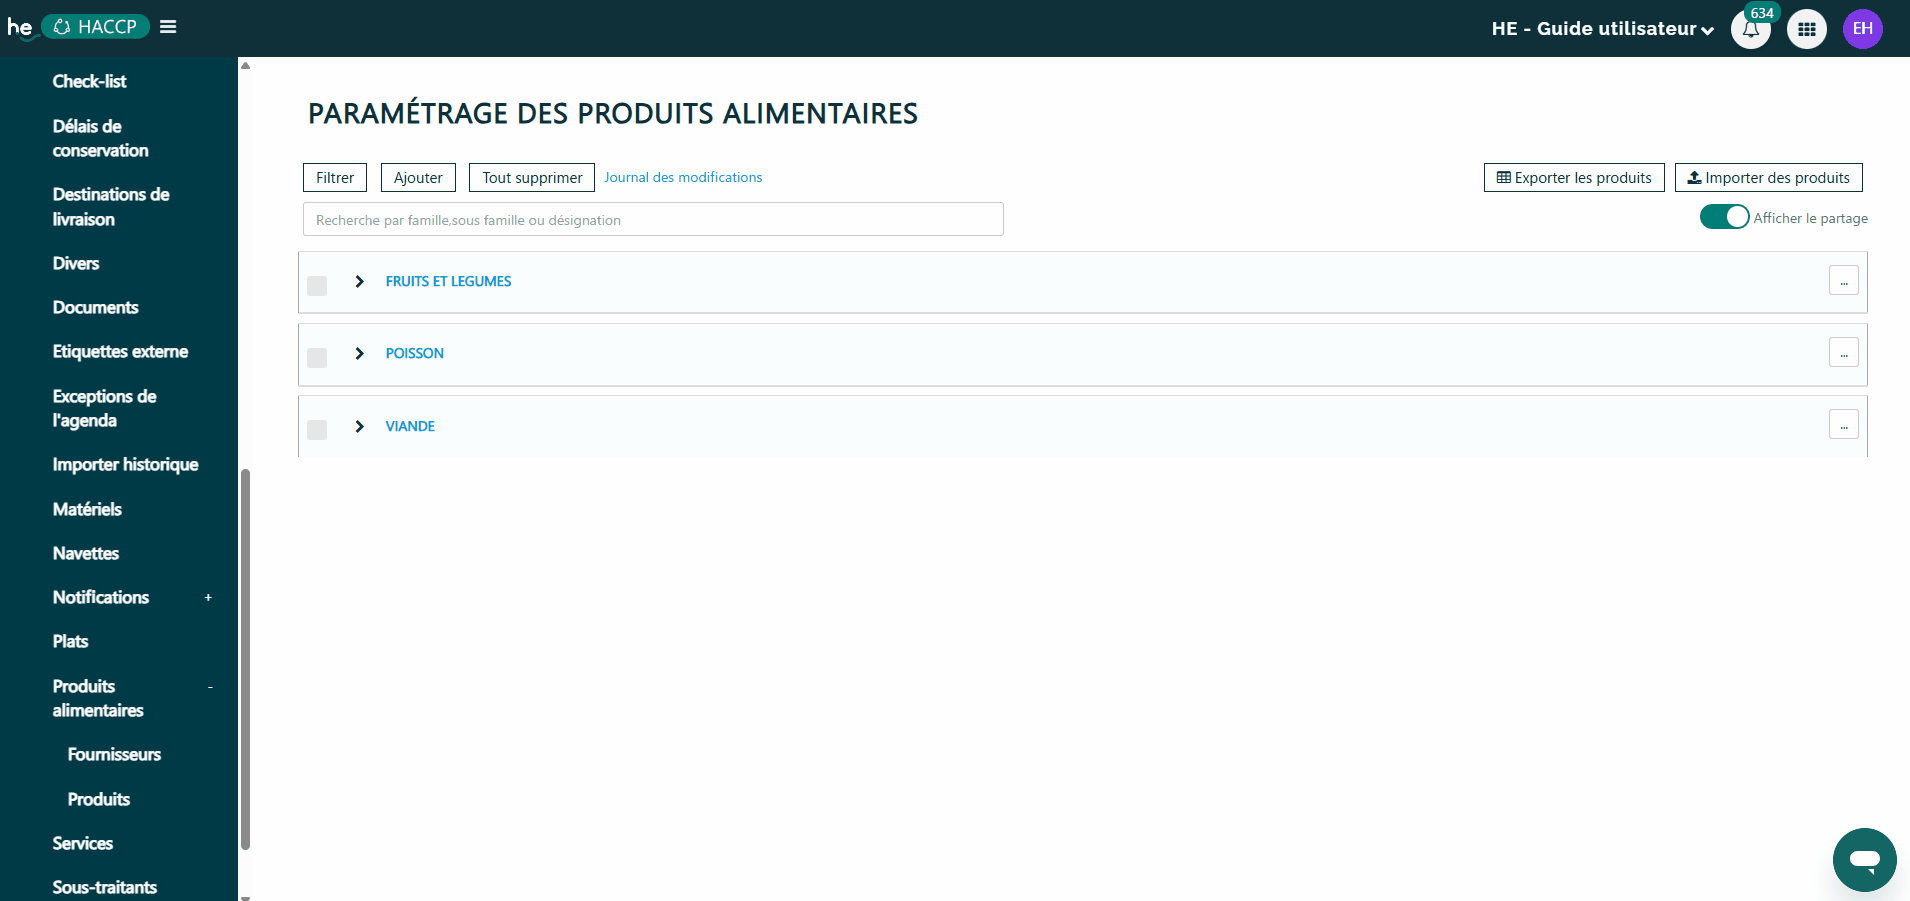
Task: Expand the POISSON family chevron
Action: tap(360, 354)
